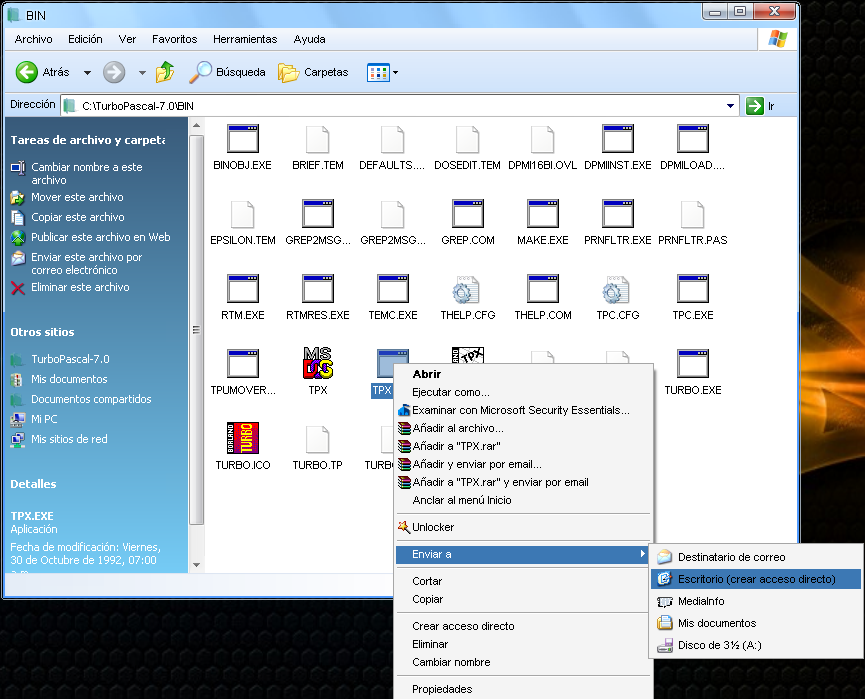This screenshot has height=699, width=865.
Task: Click the Atrás back arrow icon
Action: (x=26, y=72)
